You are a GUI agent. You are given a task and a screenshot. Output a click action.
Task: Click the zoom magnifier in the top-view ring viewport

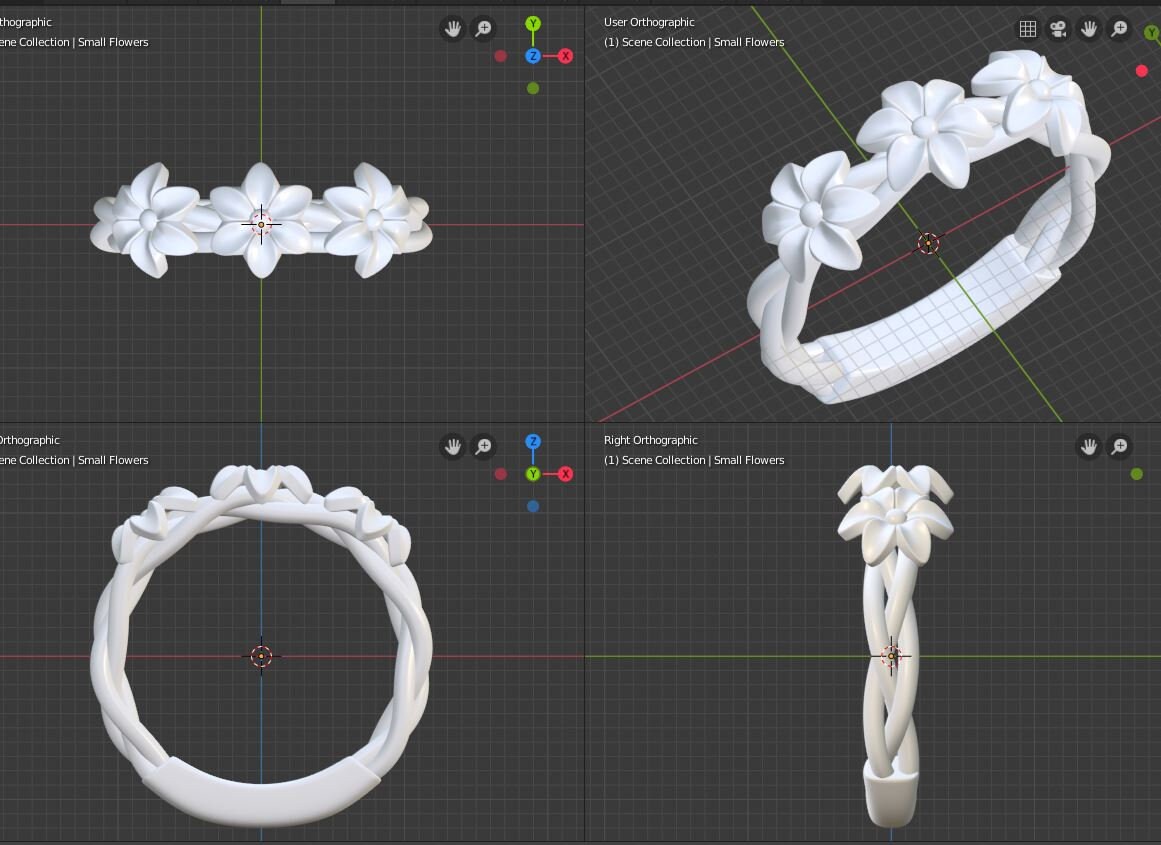(x=484, y=29)
